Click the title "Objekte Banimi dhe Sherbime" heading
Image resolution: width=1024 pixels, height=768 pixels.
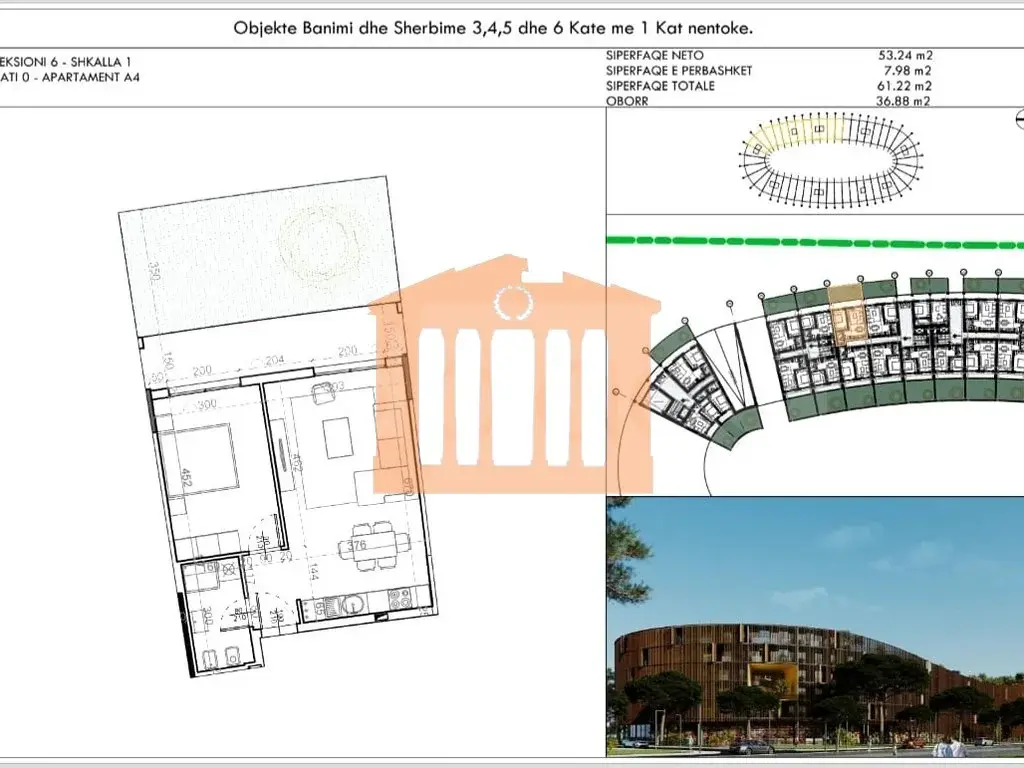coord(493,29)
